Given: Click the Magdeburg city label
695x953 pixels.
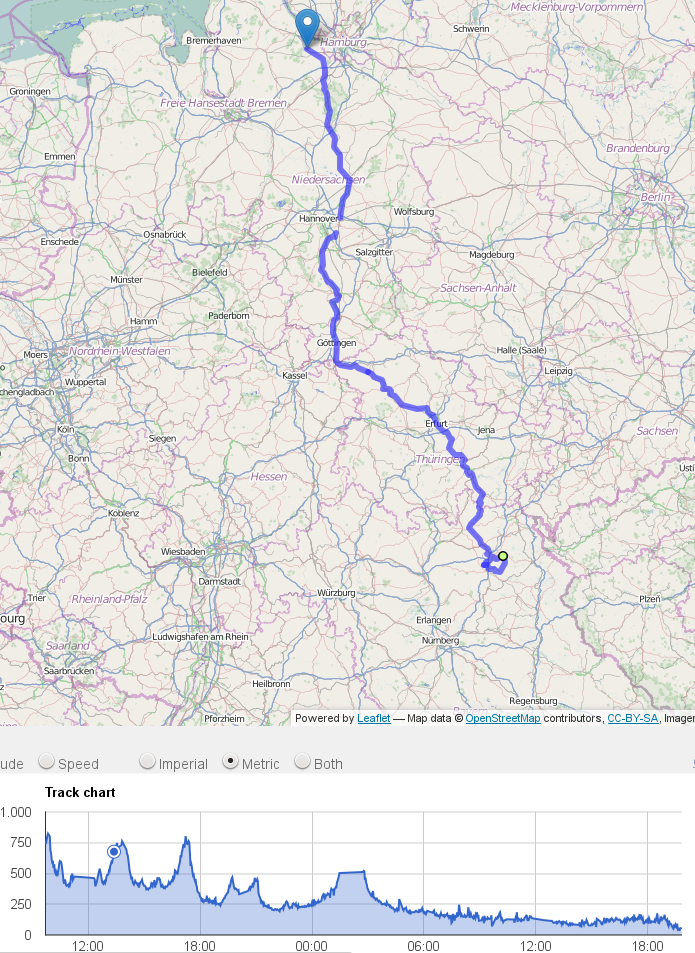Looking at the screenshot, I should tap(491, 255).
